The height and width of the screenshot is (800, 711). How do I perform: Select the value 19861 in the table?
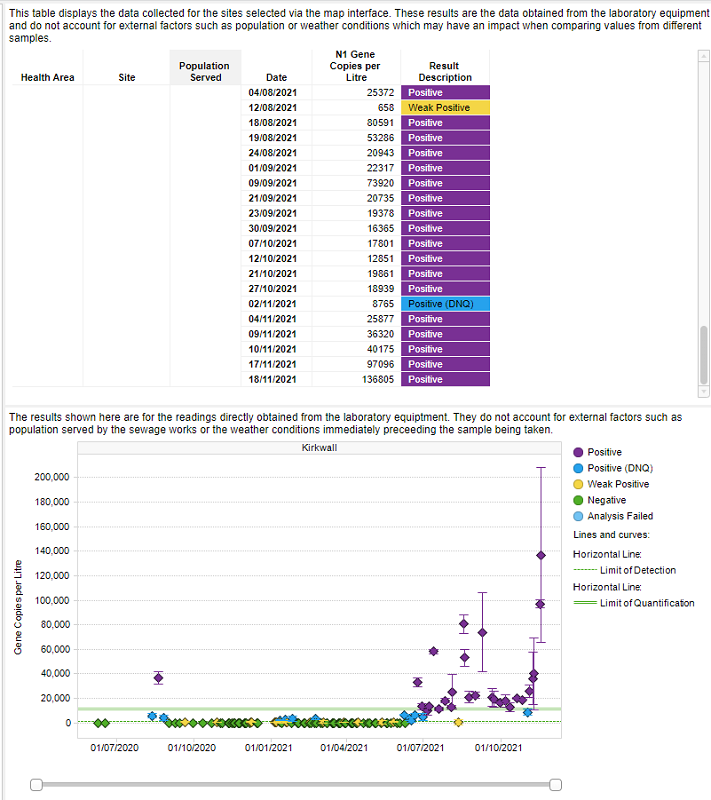coord(380,273)
